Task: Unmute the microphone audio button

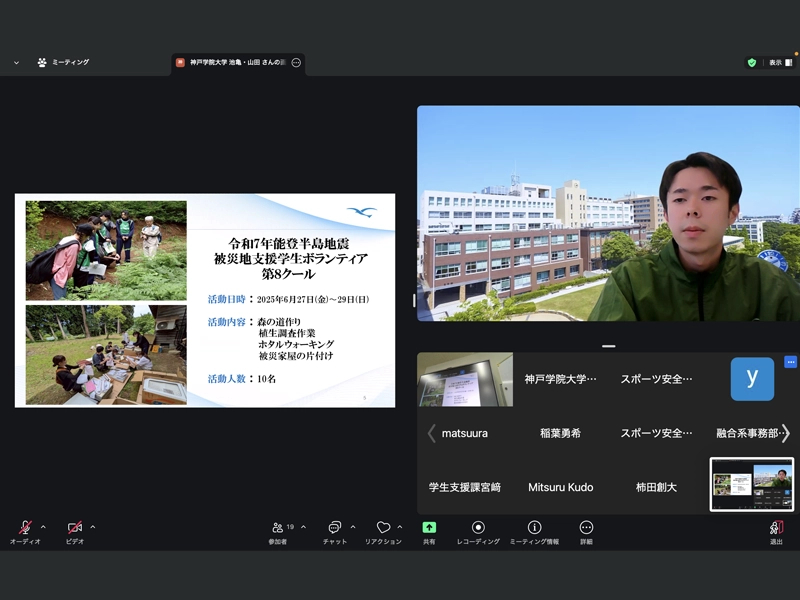Action: 24,528
